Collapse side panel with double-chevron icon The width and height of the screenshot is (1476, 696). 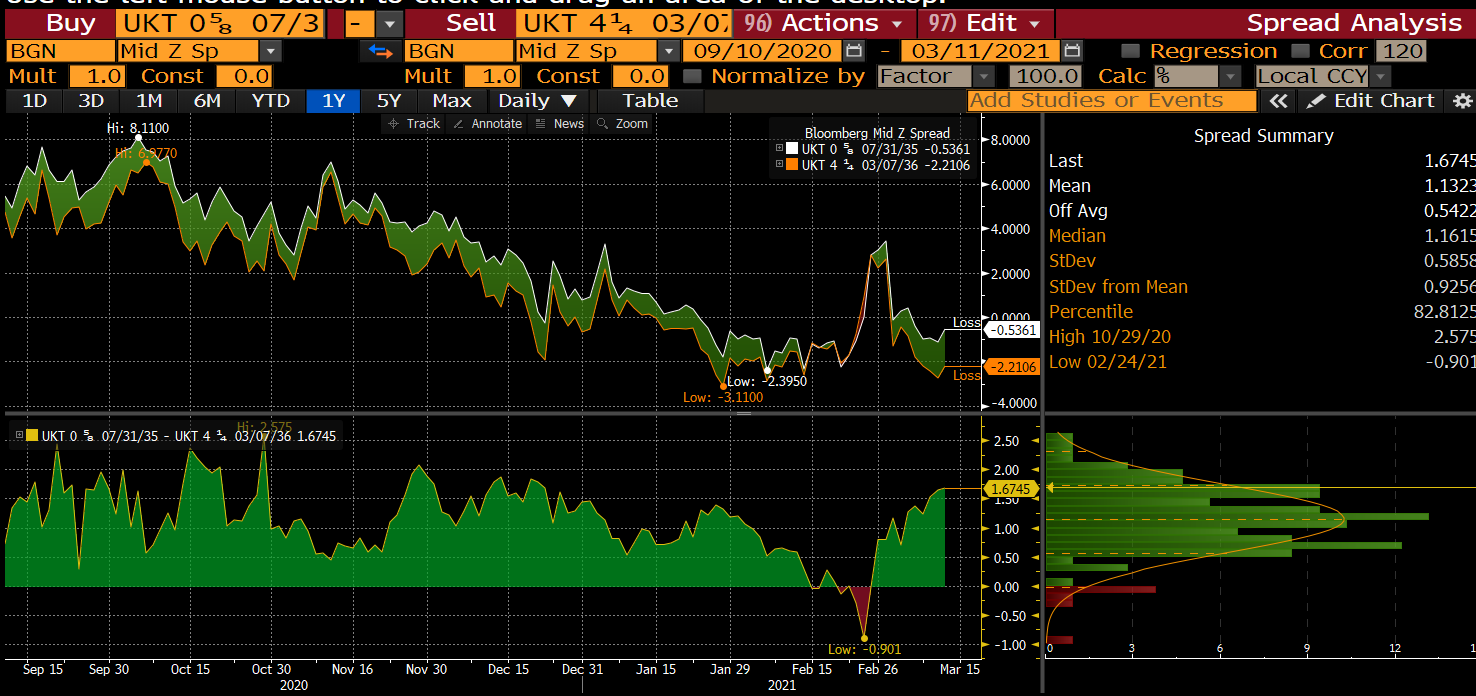pyautogui.click(x=1277, y=101)
